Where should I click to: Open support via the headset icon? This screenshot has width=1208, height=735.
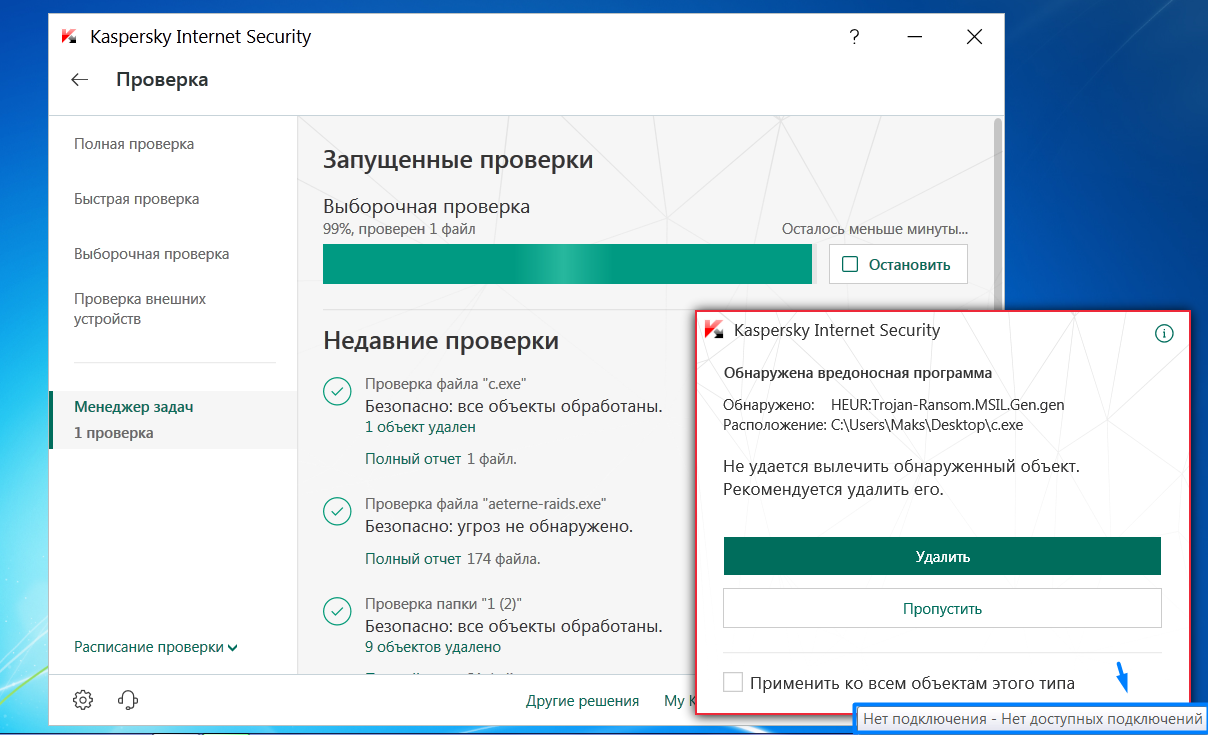128,700
